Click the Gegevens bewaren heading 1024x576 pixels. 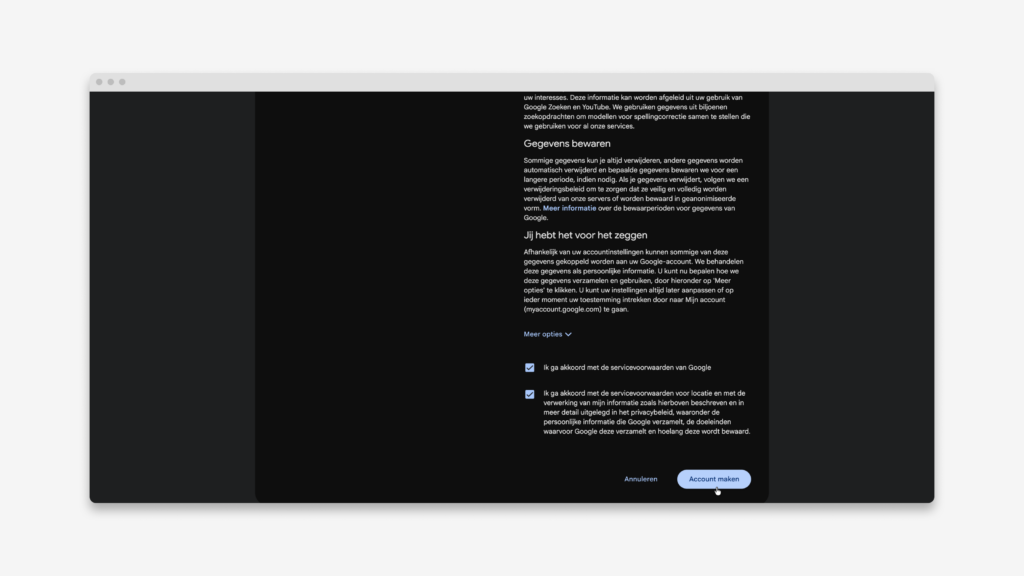[567, 144]
